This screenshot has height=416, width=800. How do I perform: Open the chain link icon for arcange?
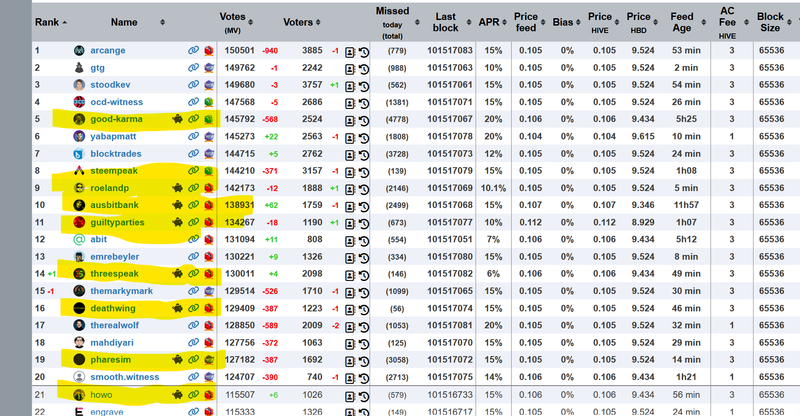point(193,50)
